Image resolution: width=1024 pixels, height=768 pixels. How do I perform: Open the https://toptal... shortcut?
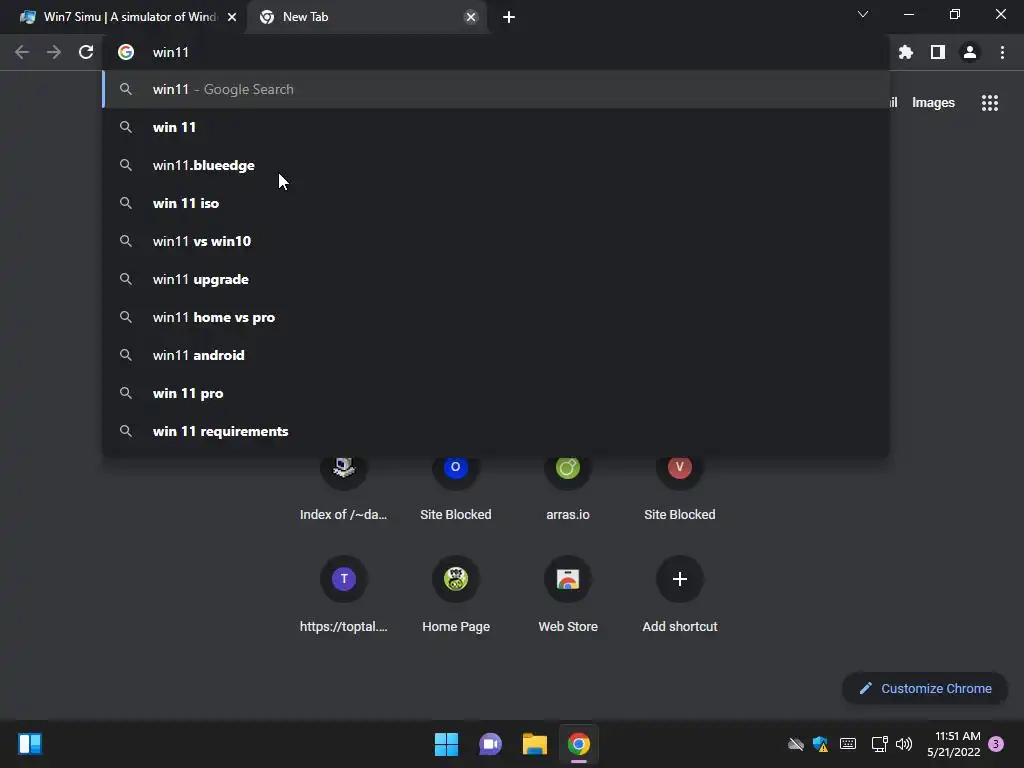(344, 594)
